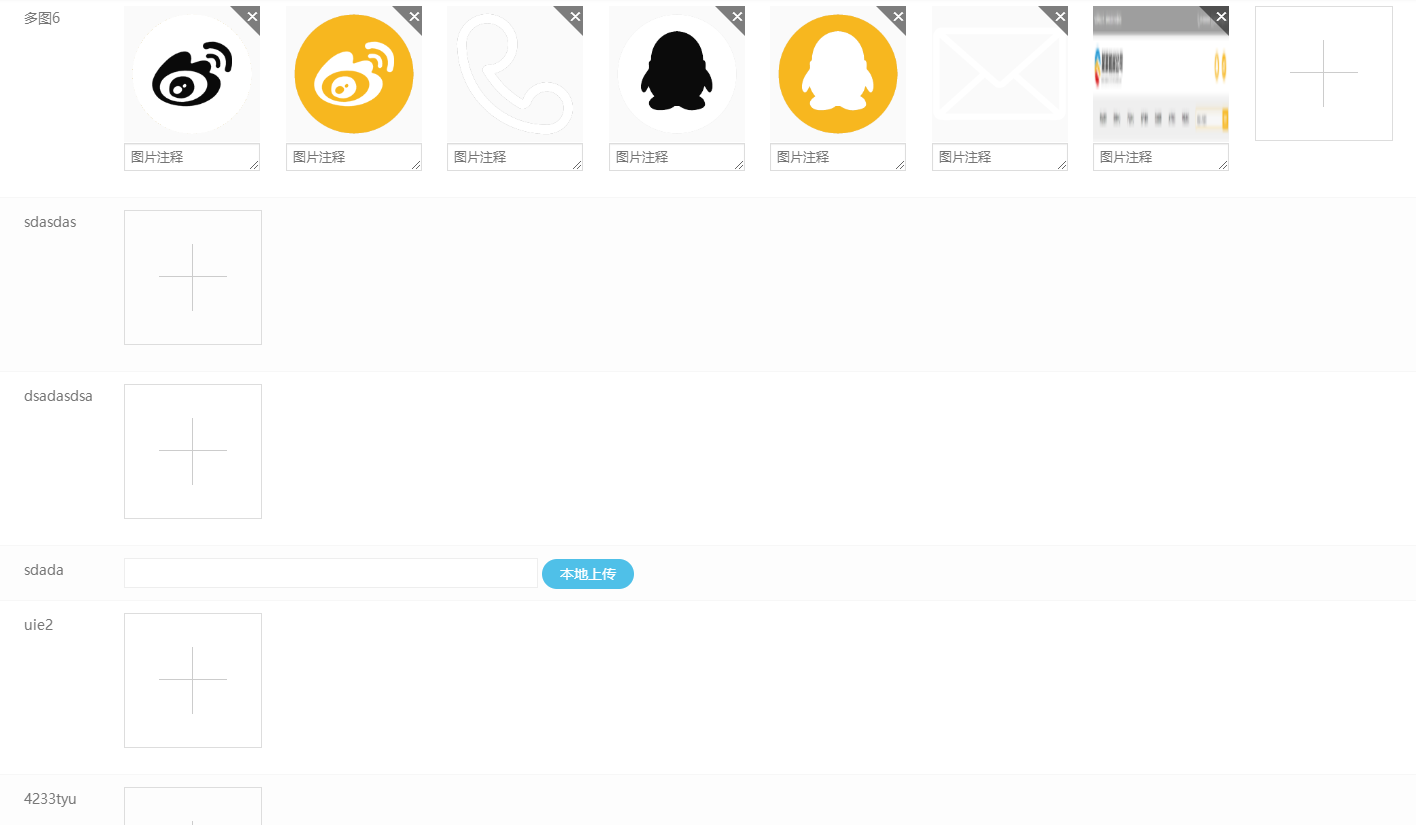The width and height of the screenshot is (1416, 825).
Task: Remove the black Weibo image
Action: click(x=252, y=16)
